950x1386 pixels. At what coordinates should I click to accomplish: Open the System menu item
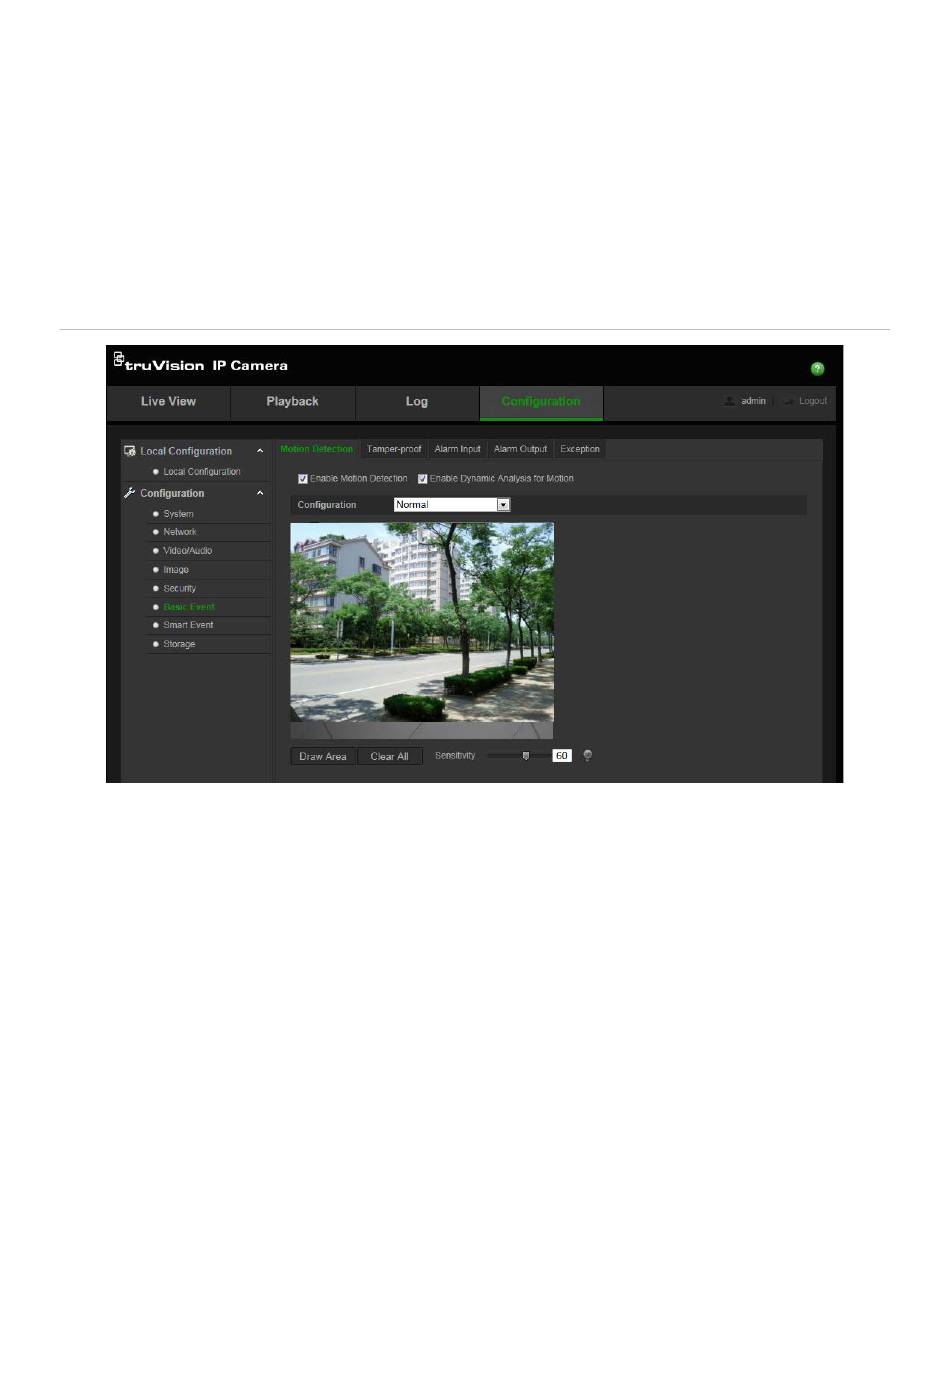[x=178, y=514]
